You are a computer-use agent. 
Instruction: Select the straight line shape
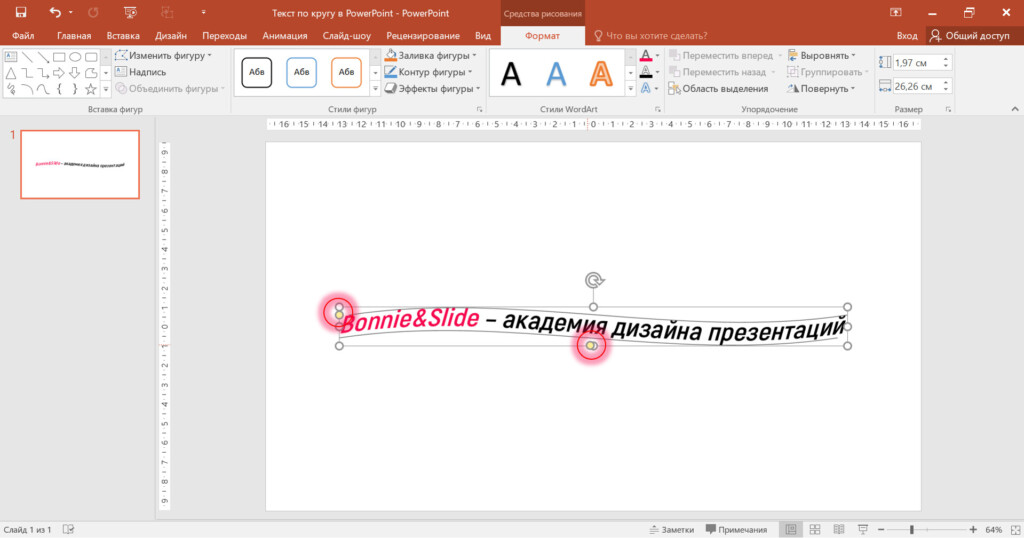click(x=27, y=57)
